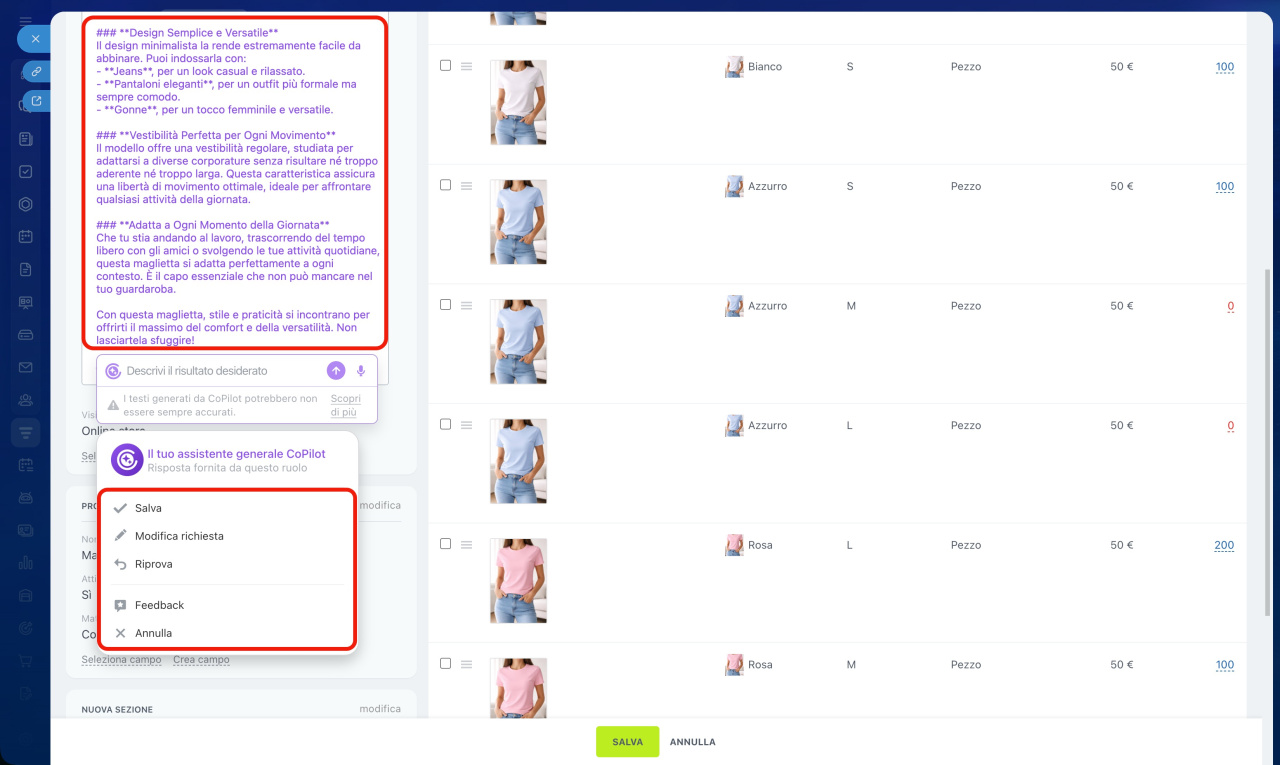Click the drag handle of Bianco S row
The width and height of the screenshot is (1280, 765).
point(466,66)
